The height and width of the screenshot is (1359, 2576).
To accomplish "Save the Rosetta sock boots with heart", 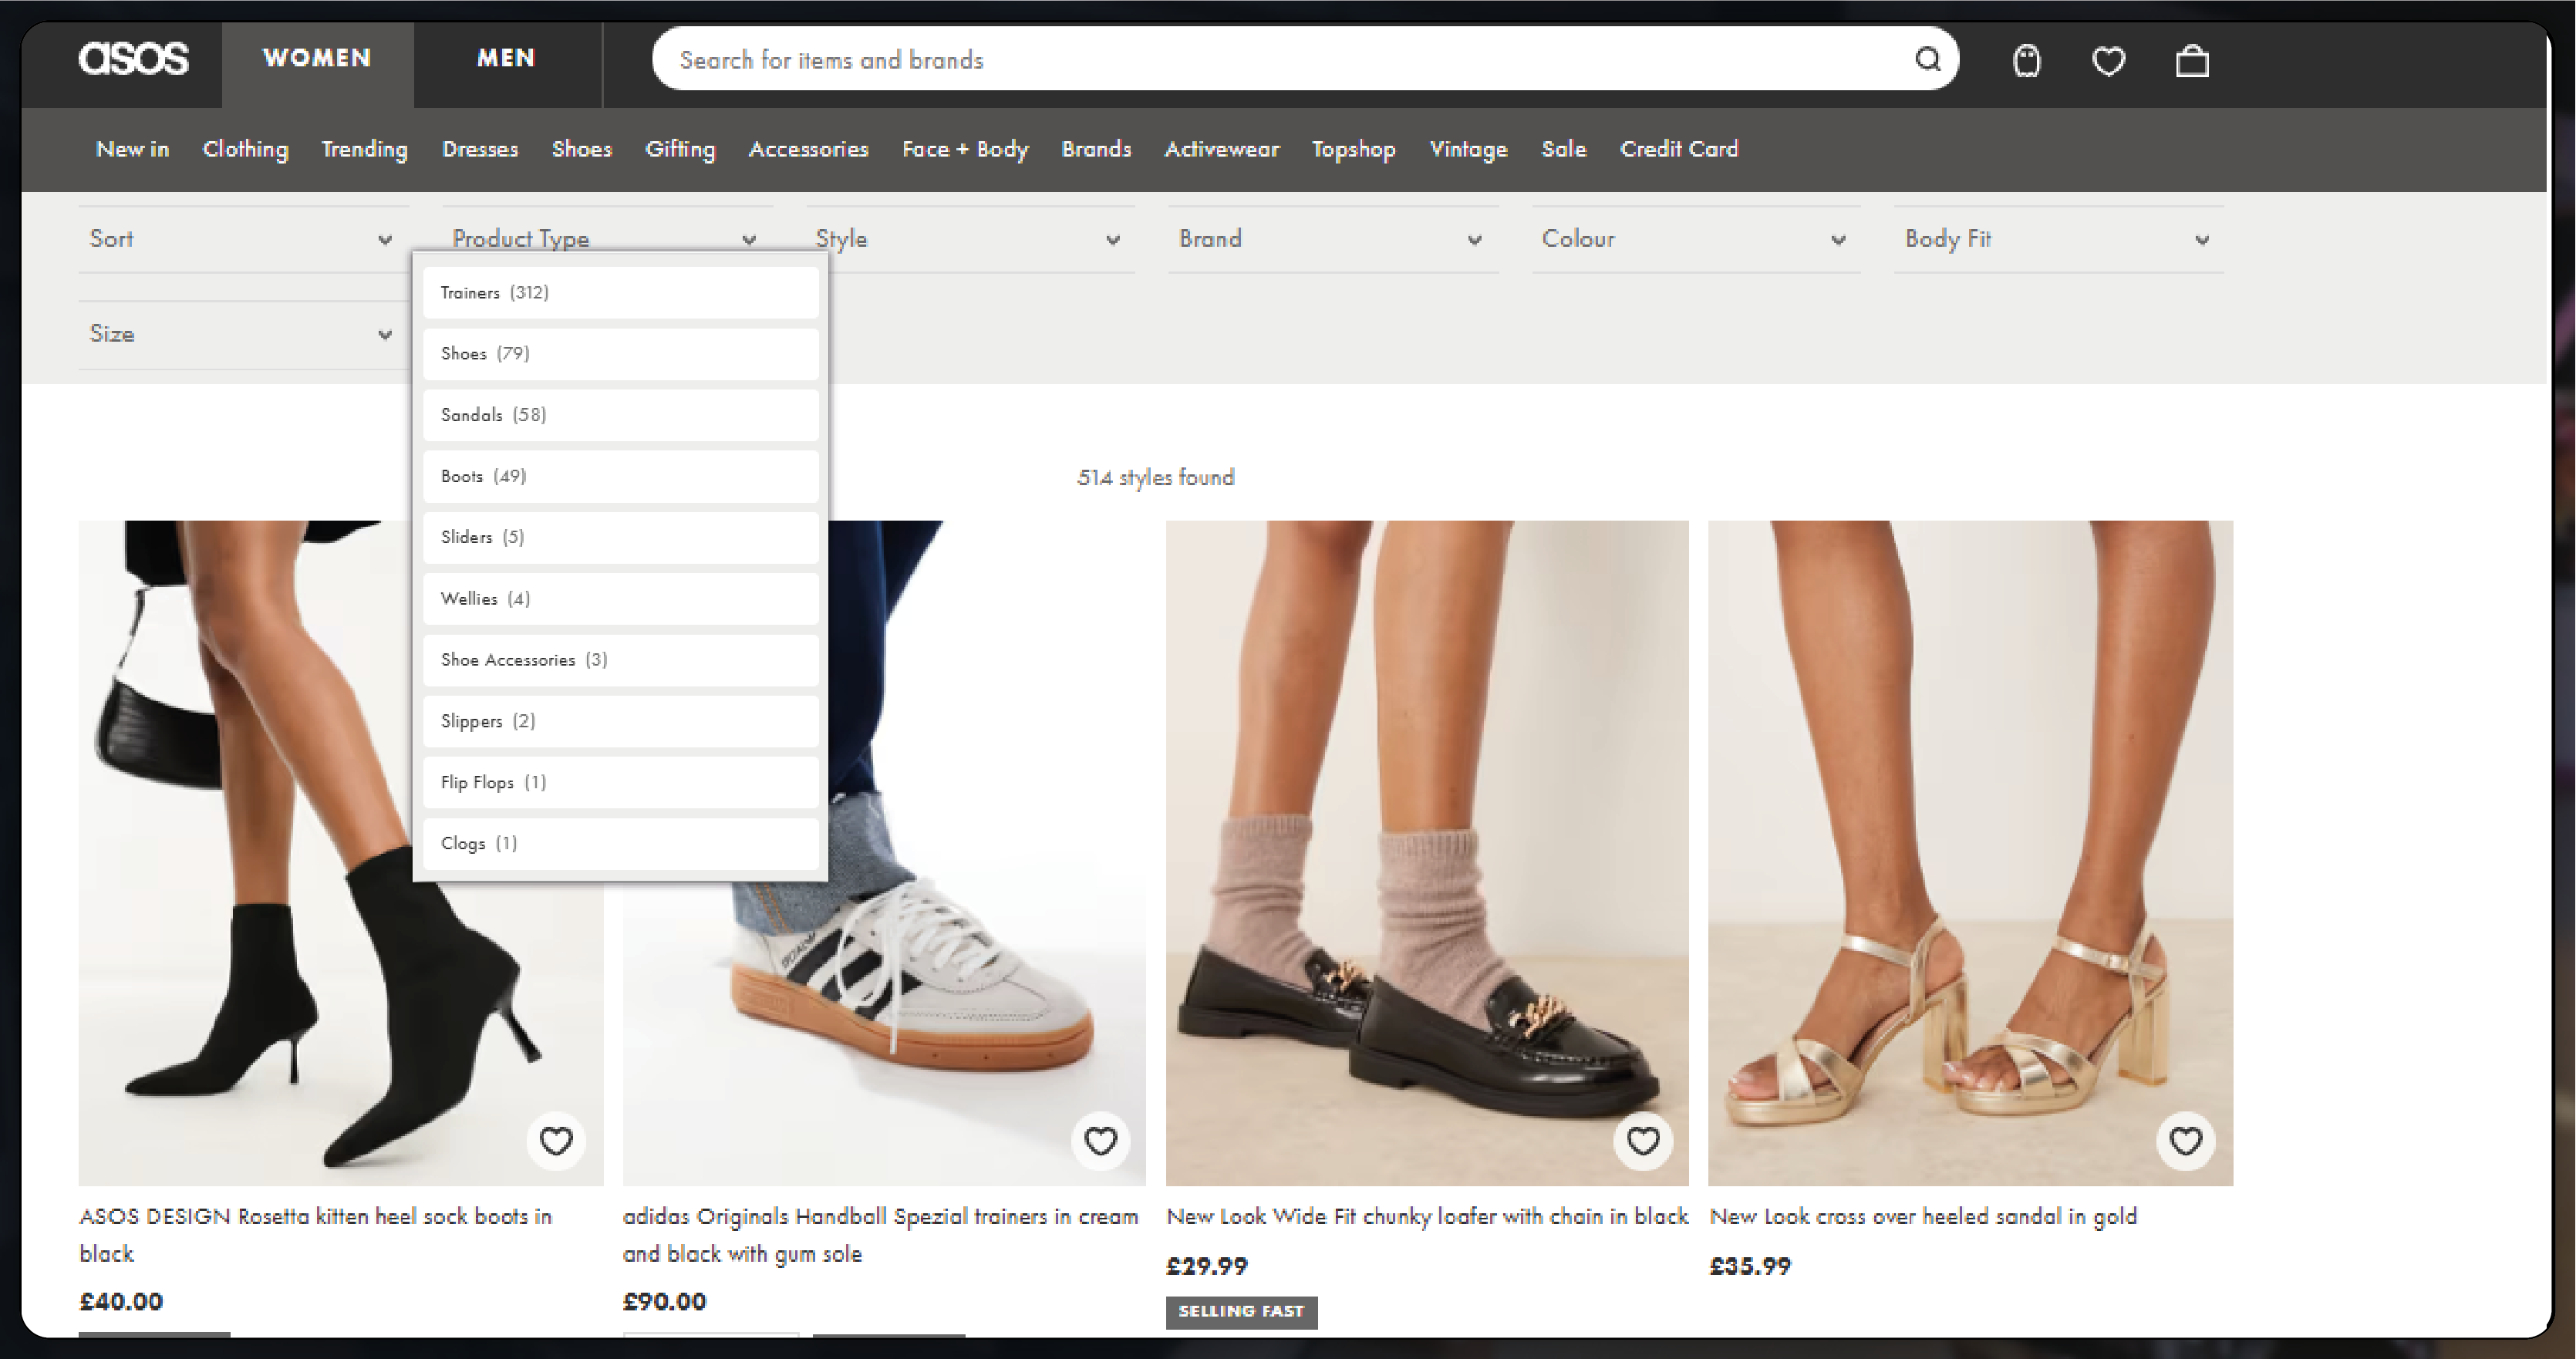I will click(x=556, y=1140).
